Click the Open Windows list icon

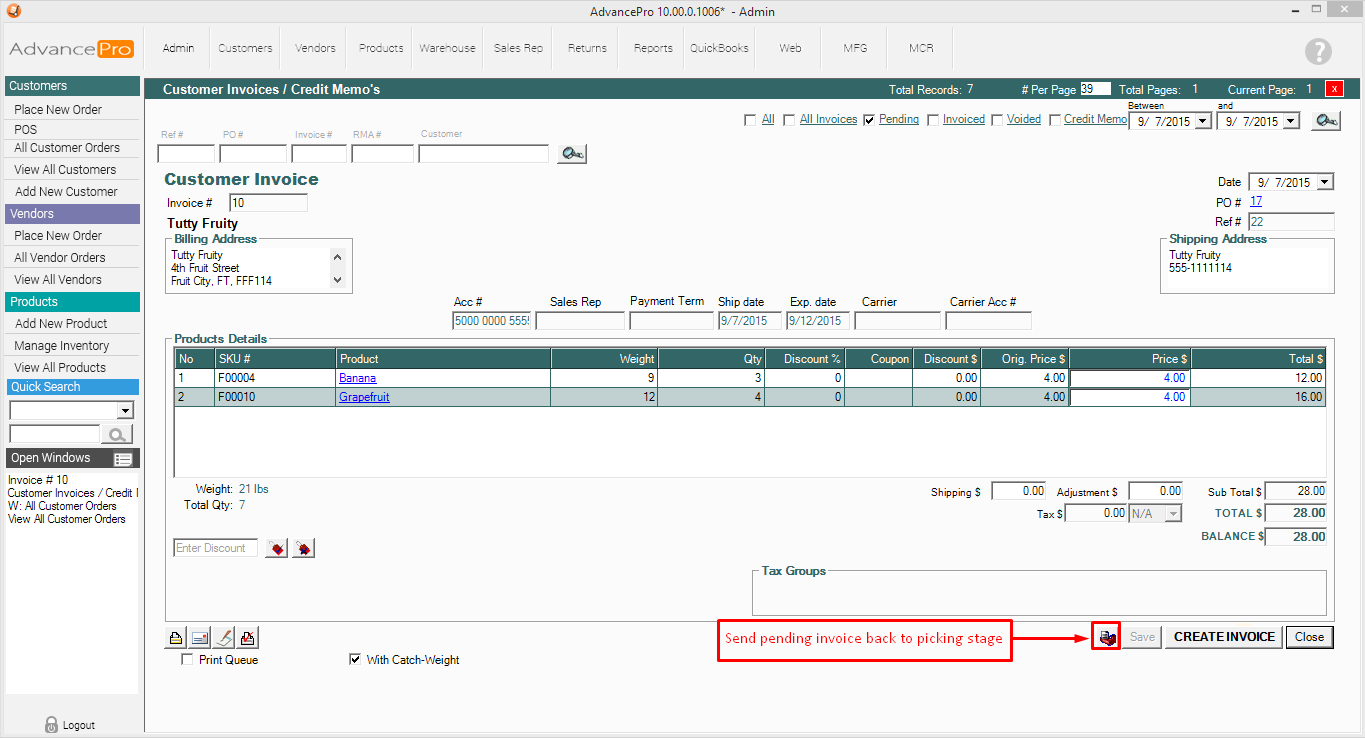(123, 459)
